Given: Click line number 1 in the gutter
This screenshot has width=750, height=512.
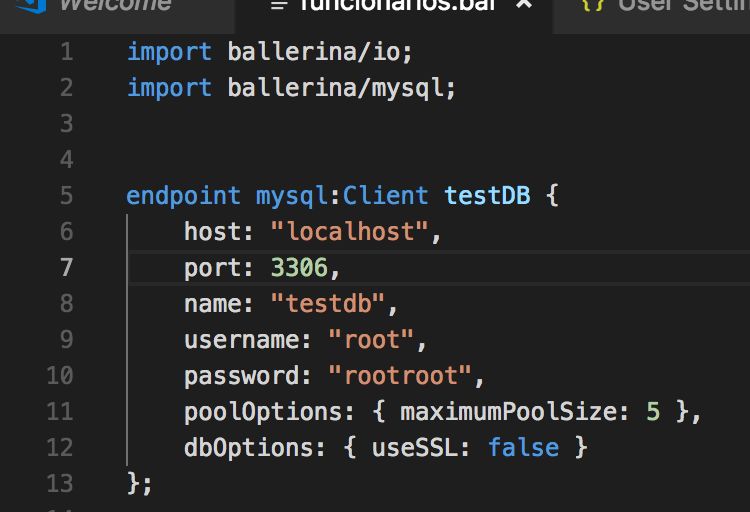Looking at the screenshot, I should pyautogui.click(x=67, y=52).
